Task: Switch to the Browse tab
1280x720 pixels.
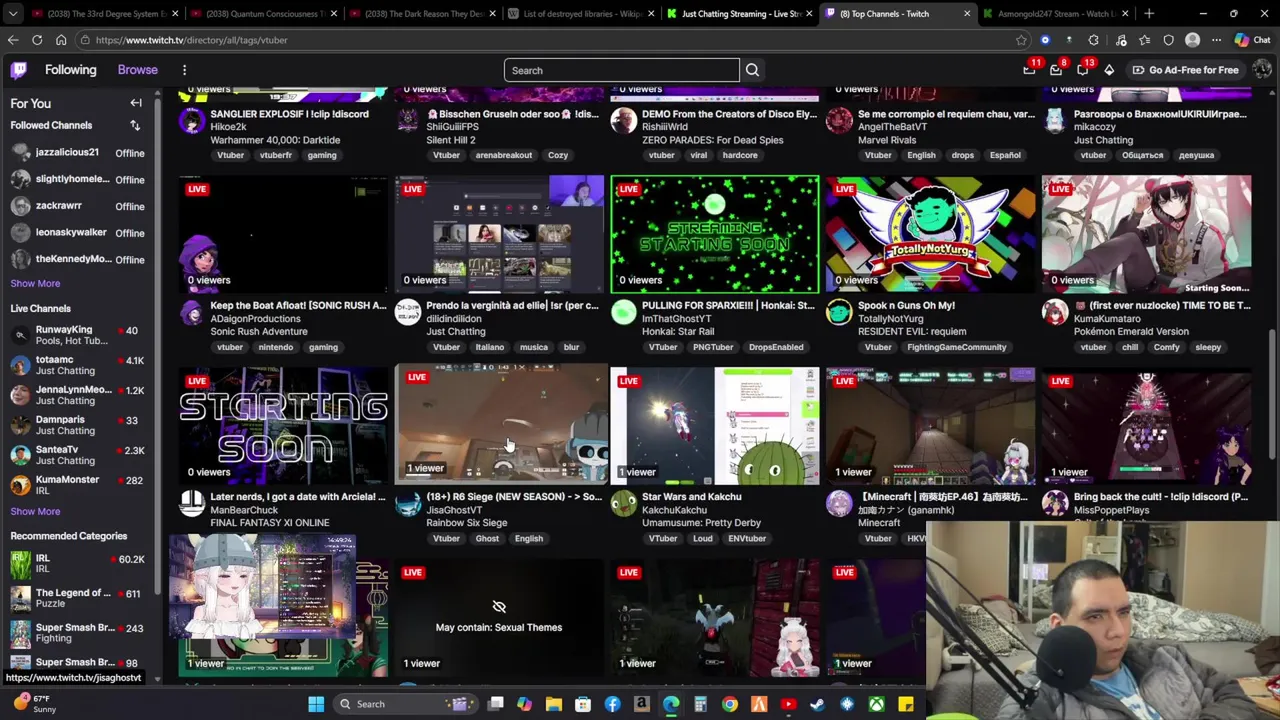Action: coord(138,70)
